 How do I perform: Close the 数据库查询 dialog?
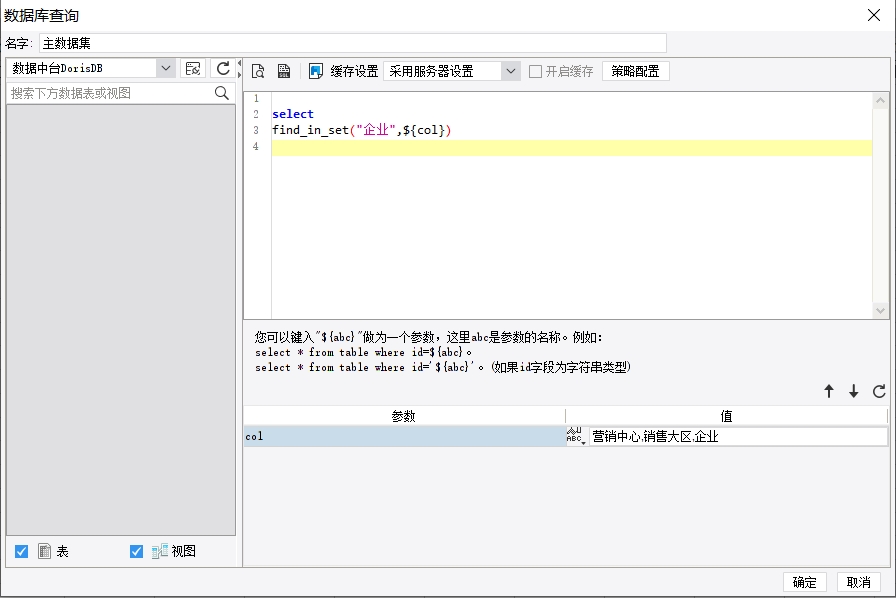[x=874, y=15]
